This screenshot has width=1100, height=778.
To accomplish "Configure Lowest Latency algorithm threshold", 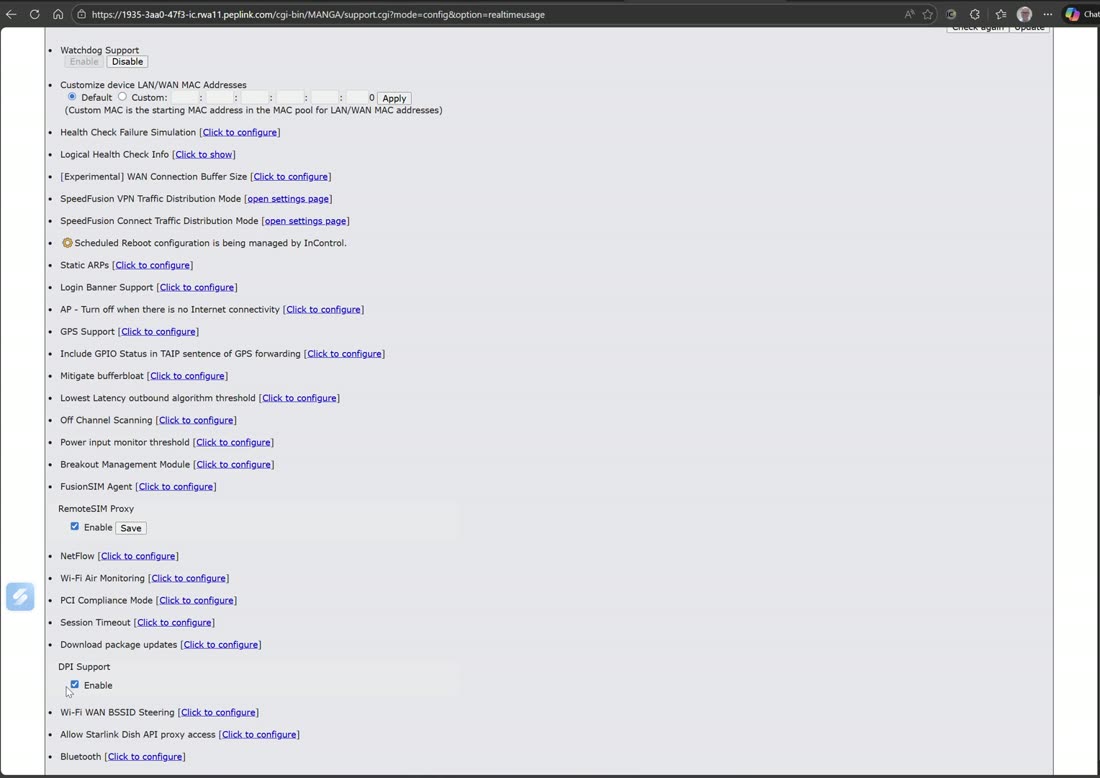I will 299,398.
